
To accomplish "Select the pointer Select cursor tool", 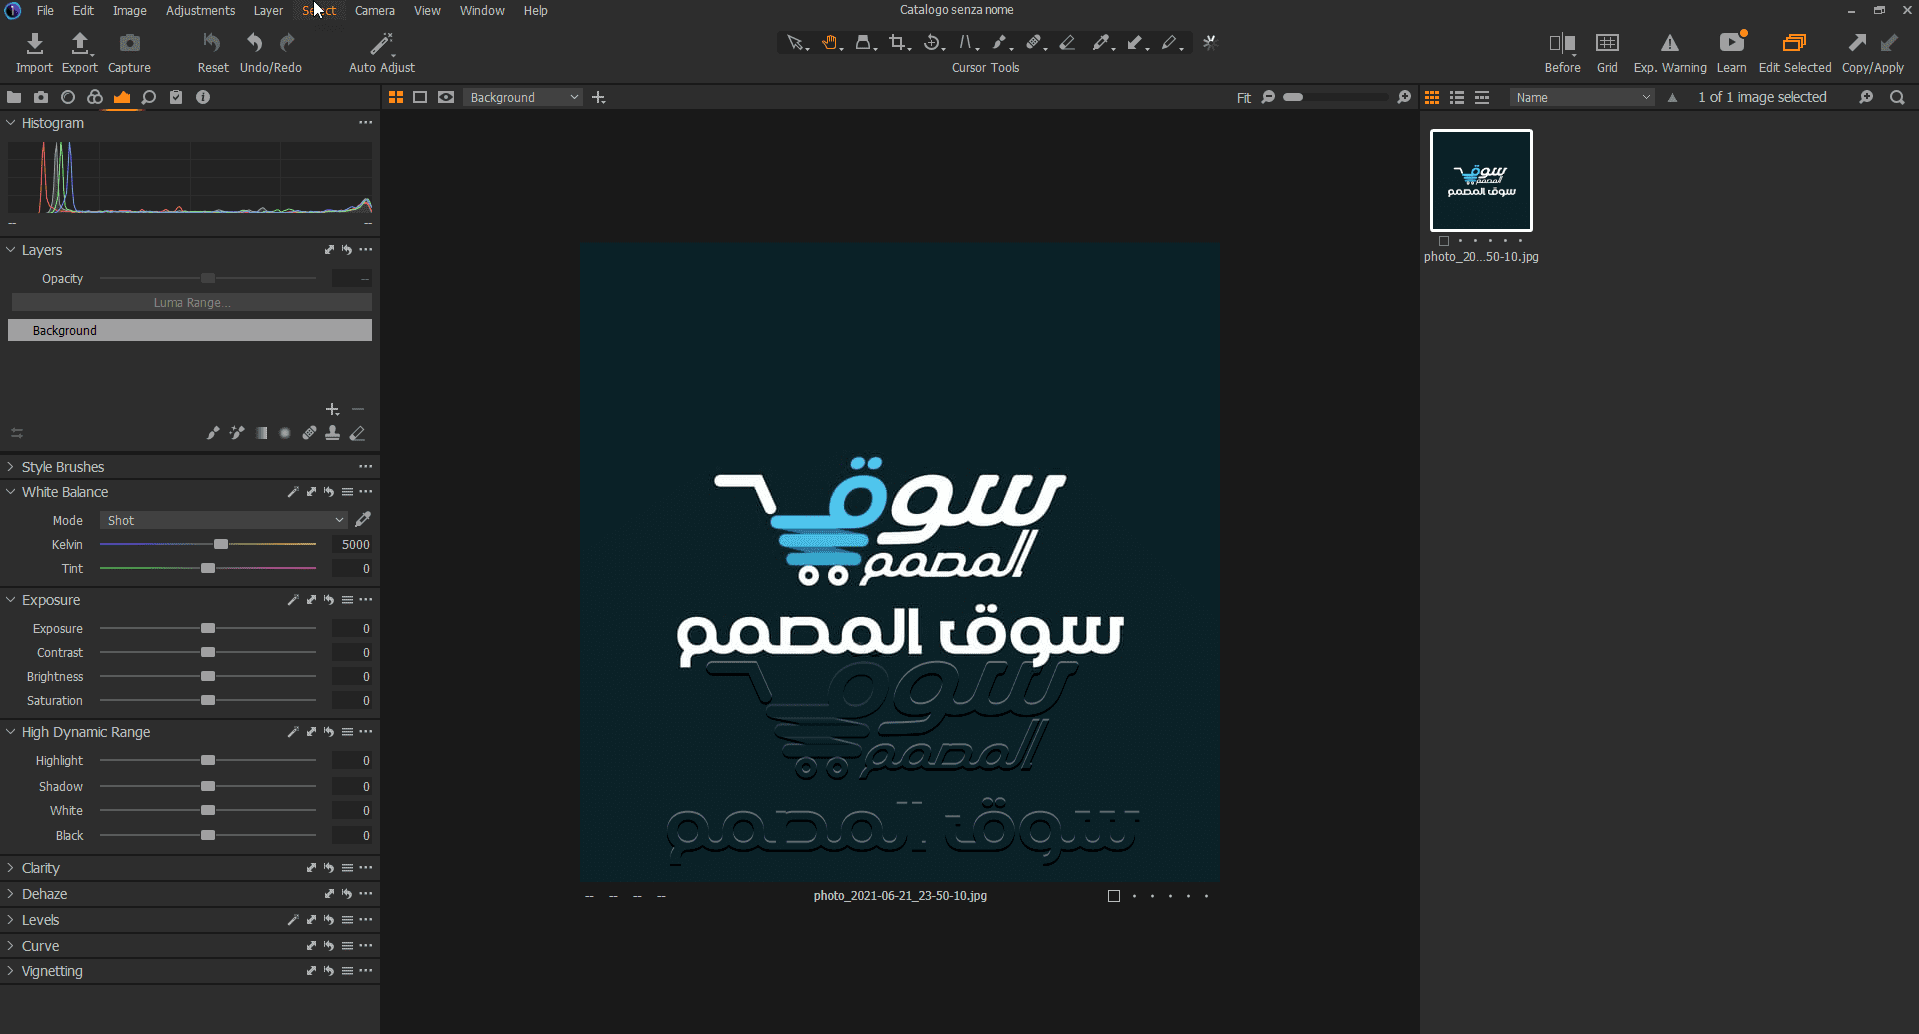I will click(795, 43).
